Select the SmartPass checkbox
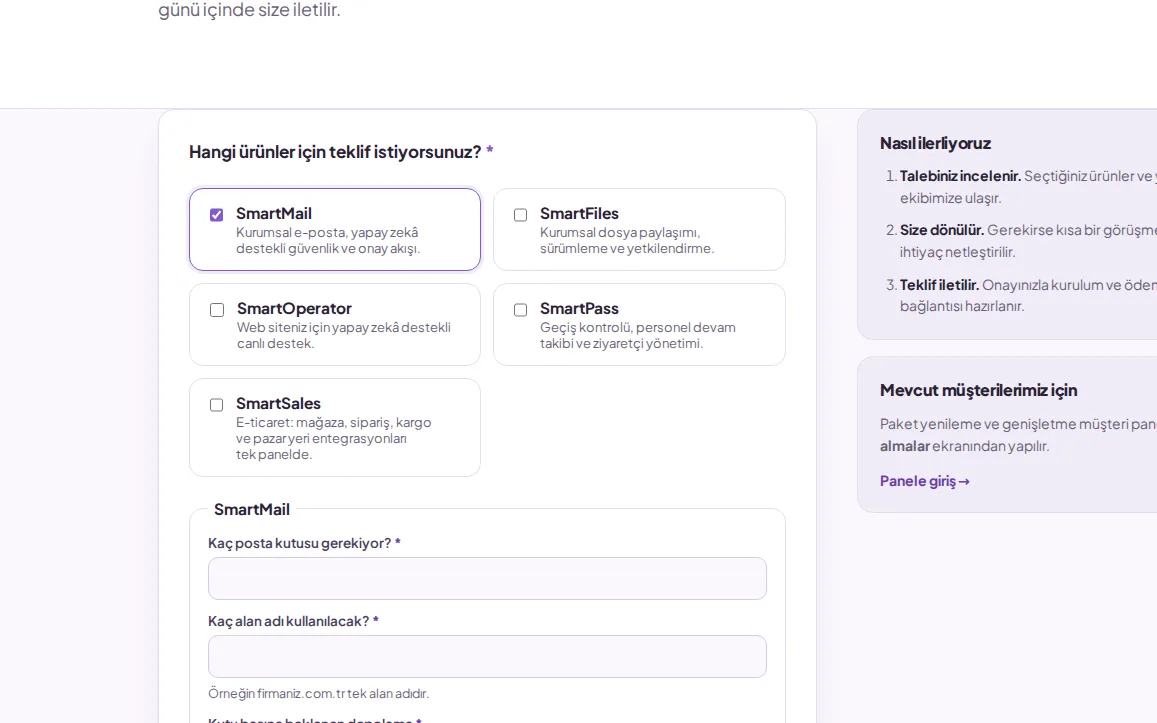 (520, 310)
